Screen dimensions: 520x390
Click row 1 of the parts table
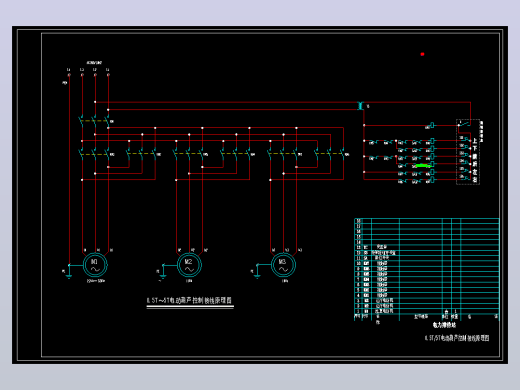(427, 311)
